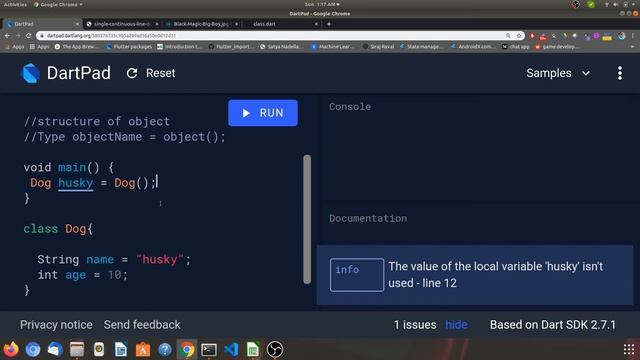Open Thunderbird mail from the dock

click(x=55, y=349)
